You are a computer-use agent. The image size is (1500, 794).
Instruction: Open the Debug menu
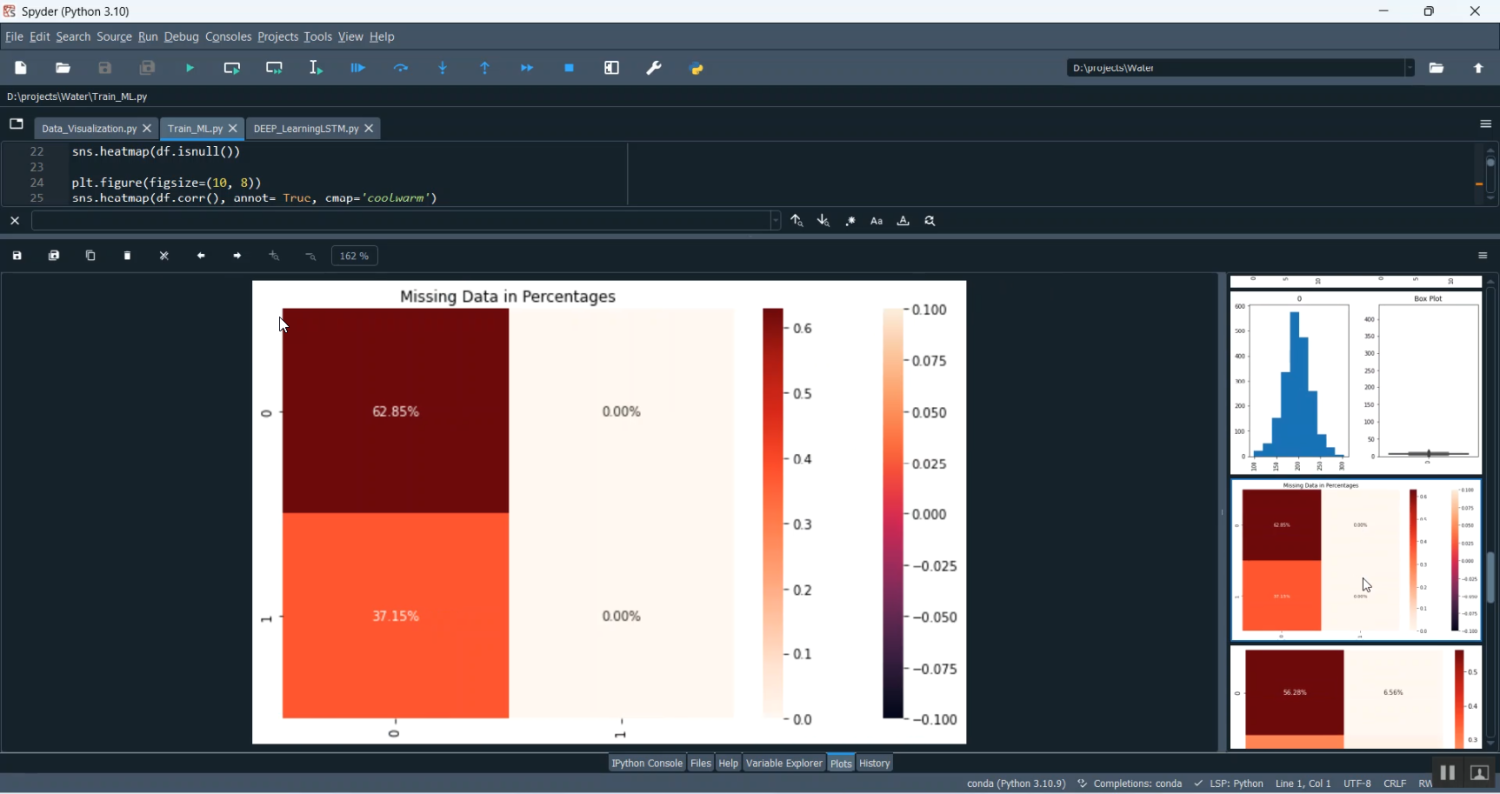point(181,37)
